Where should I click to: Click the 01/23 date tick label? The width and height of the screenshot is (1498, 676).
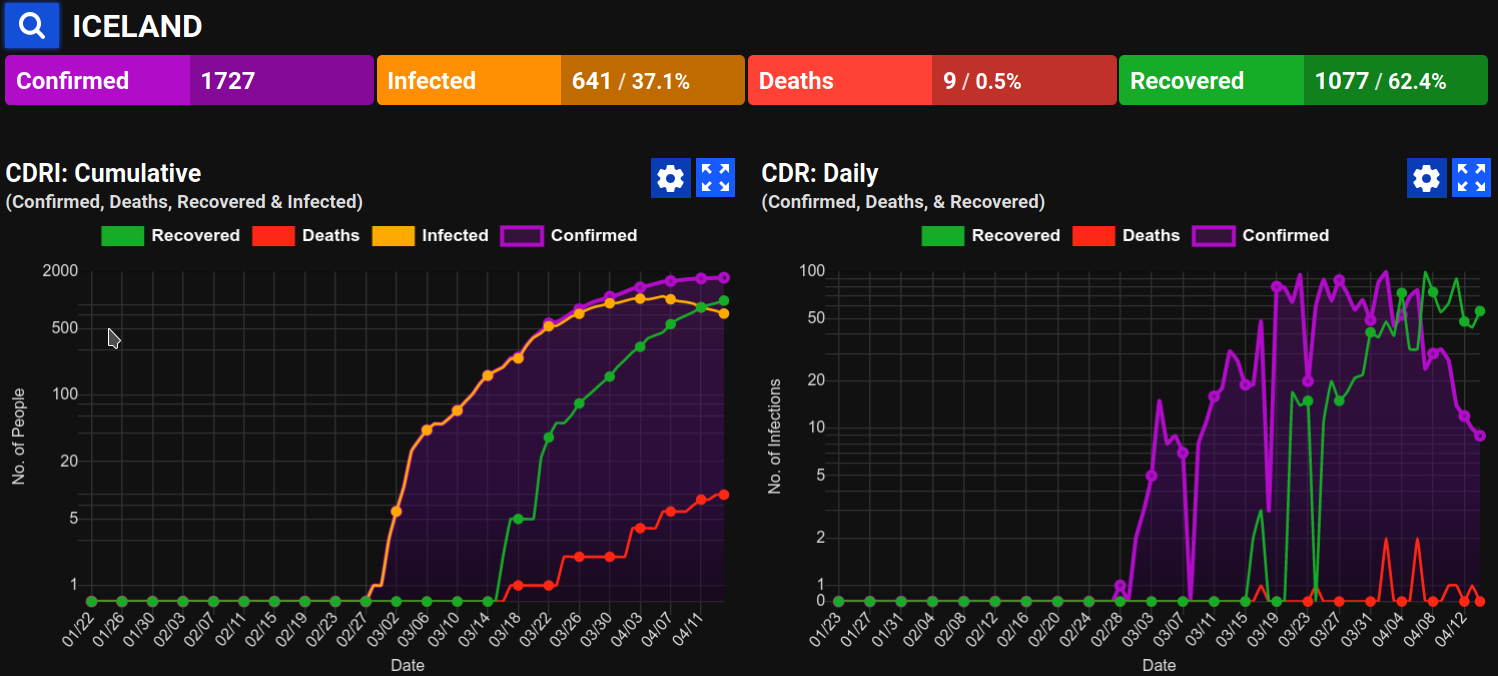tap(824, 629)
